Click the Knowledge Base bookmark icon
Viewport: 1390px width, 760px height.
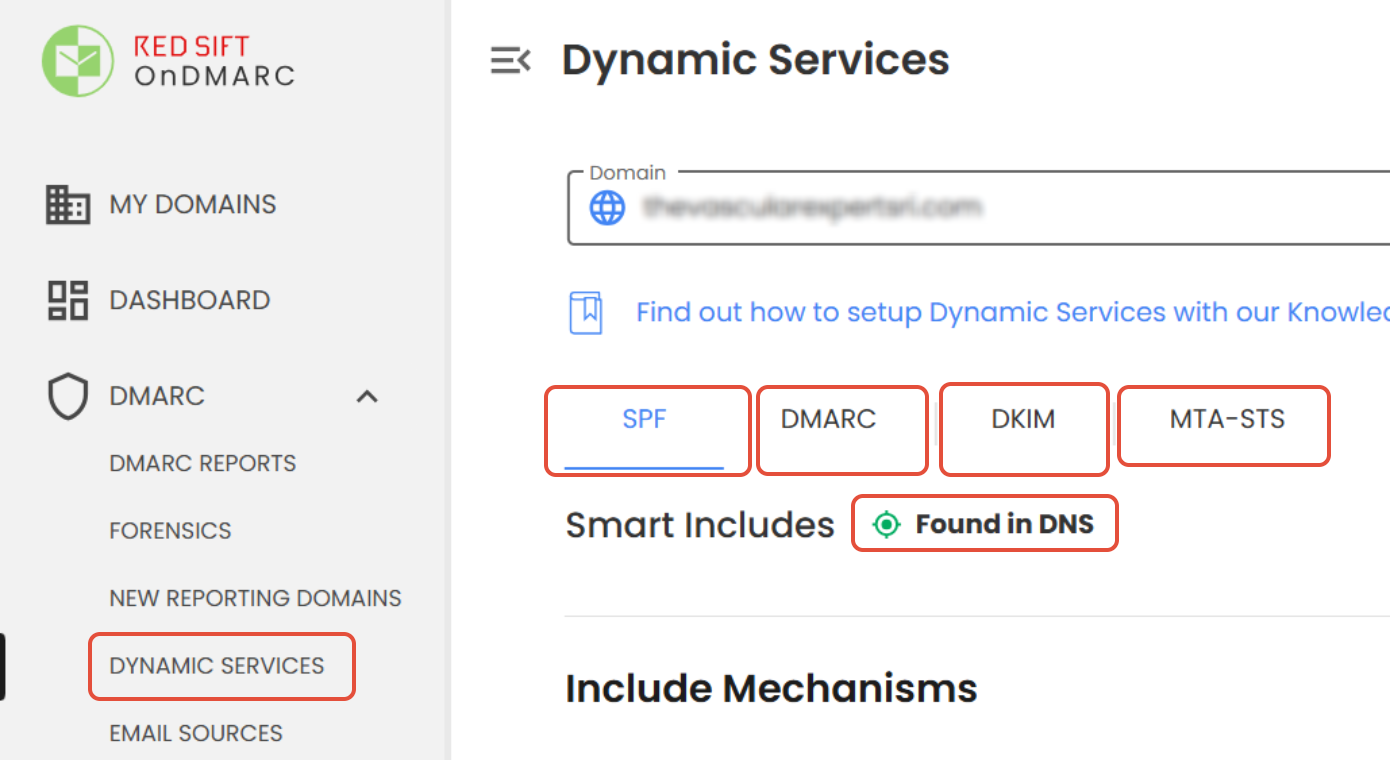(x=586, y=313)
